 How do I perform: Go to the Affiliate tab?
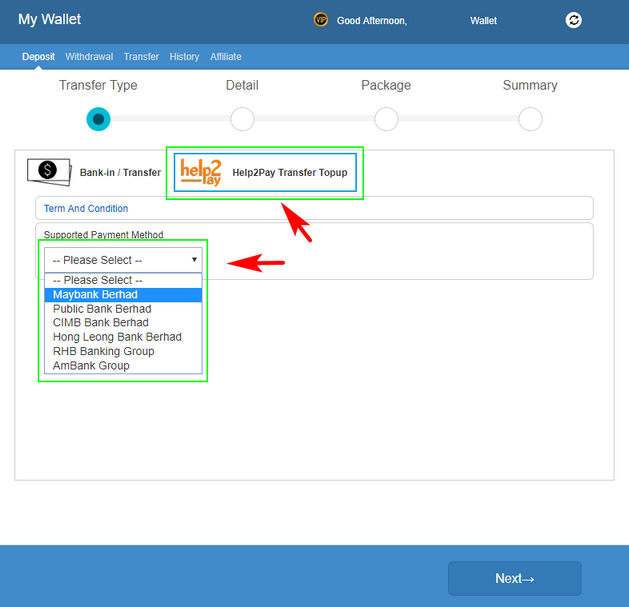pyautogui.click(x=225, y=57)
